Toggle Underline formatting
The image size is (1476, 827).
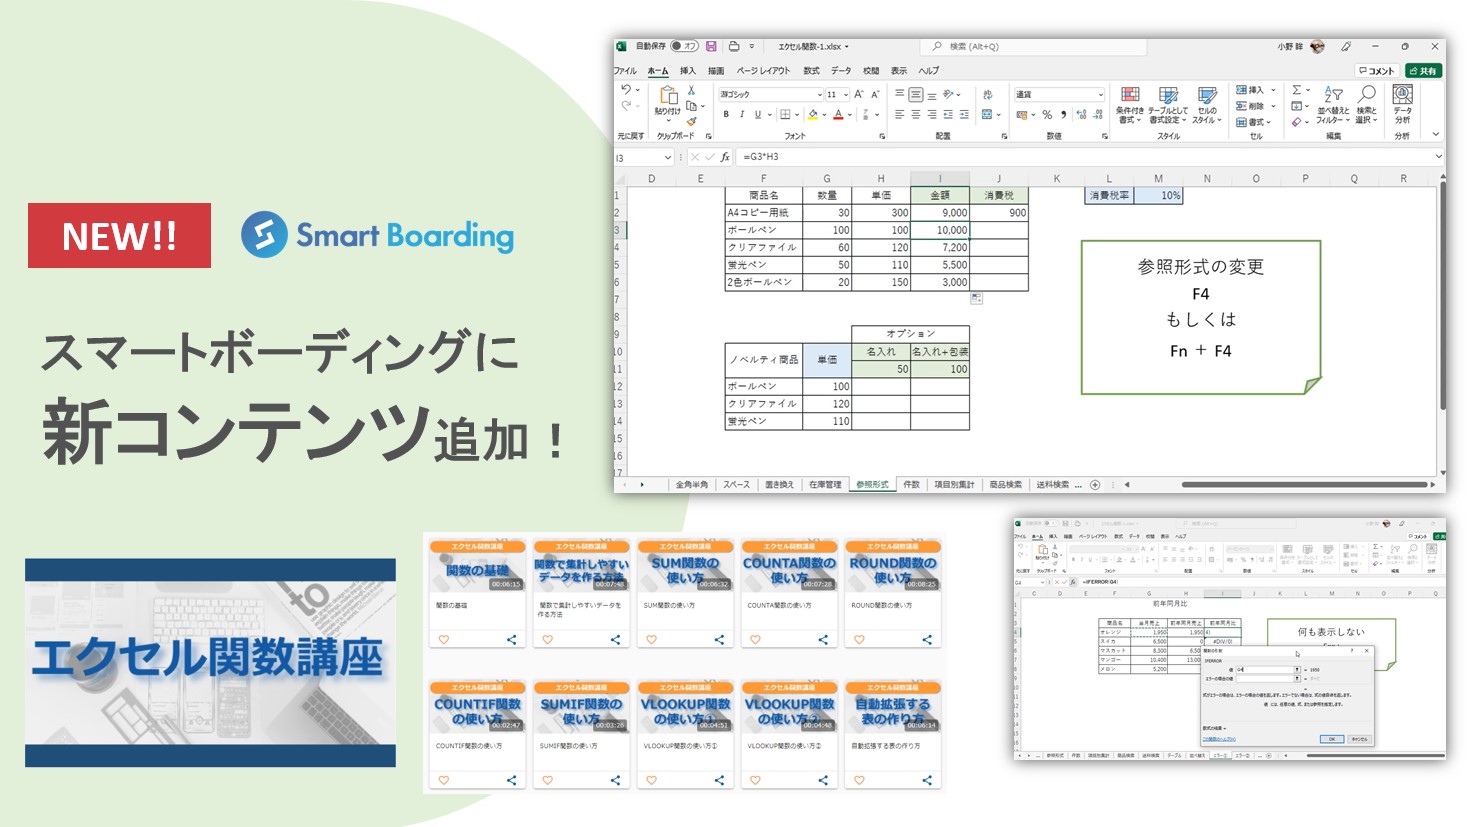point(757,115)
